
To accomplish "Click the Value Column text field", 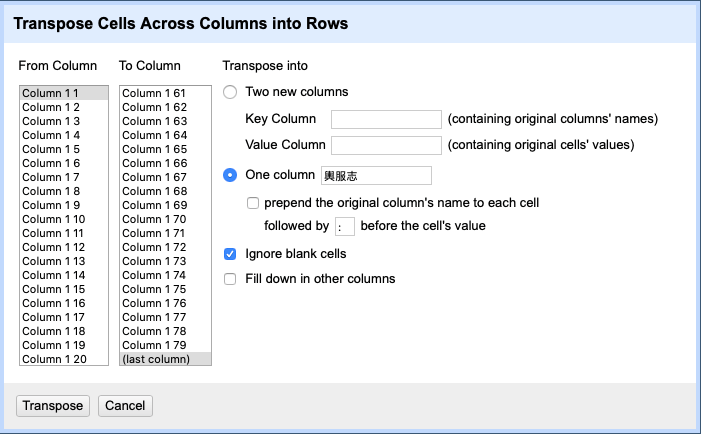I will tap(386, 146).
